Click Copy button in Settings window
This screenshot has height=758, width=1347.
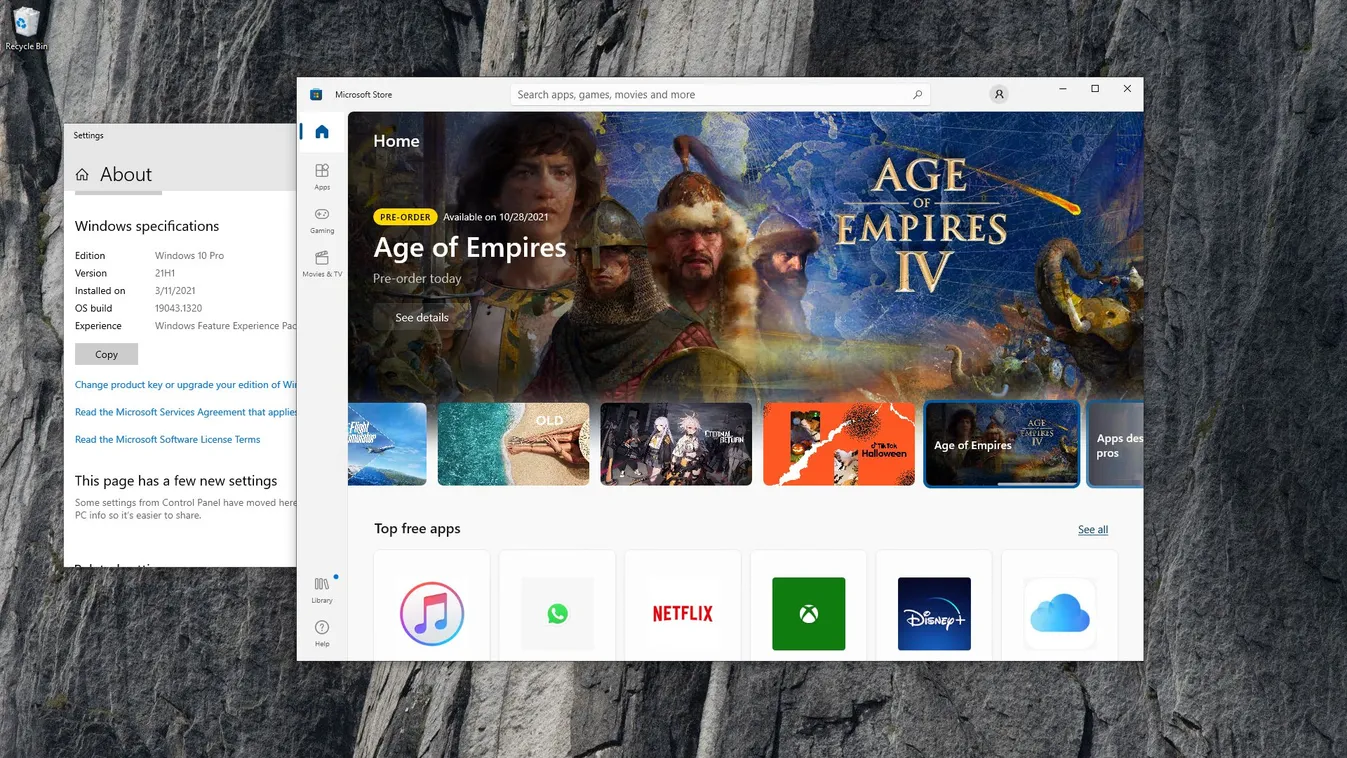point(106,354)
